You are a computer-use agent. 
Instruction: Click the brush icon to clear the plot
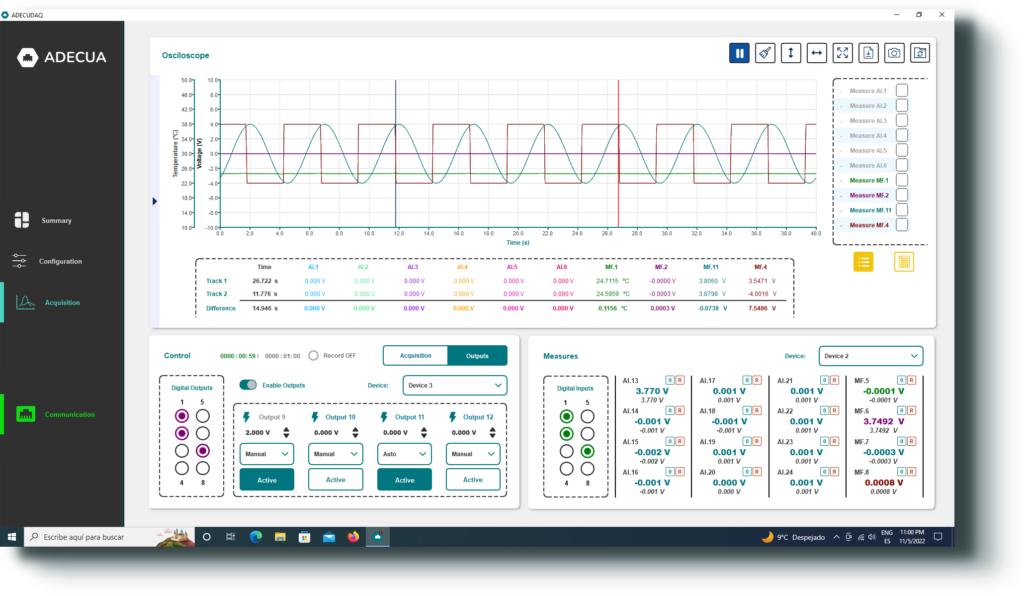[765, 53]
